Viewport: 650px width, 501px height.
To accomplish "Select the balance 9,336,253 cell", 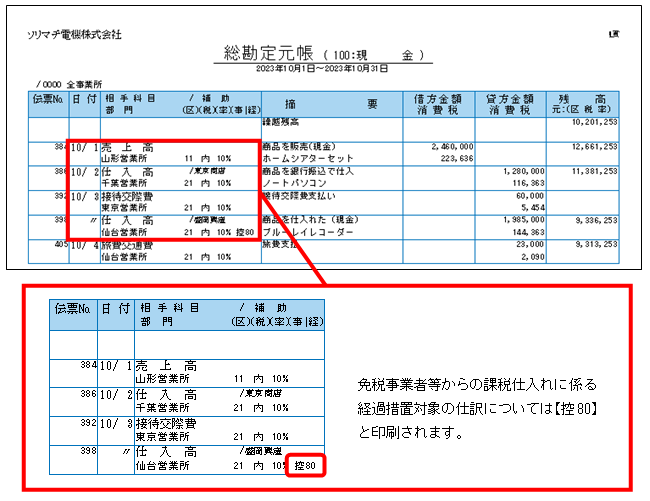I will coord(596,220).
